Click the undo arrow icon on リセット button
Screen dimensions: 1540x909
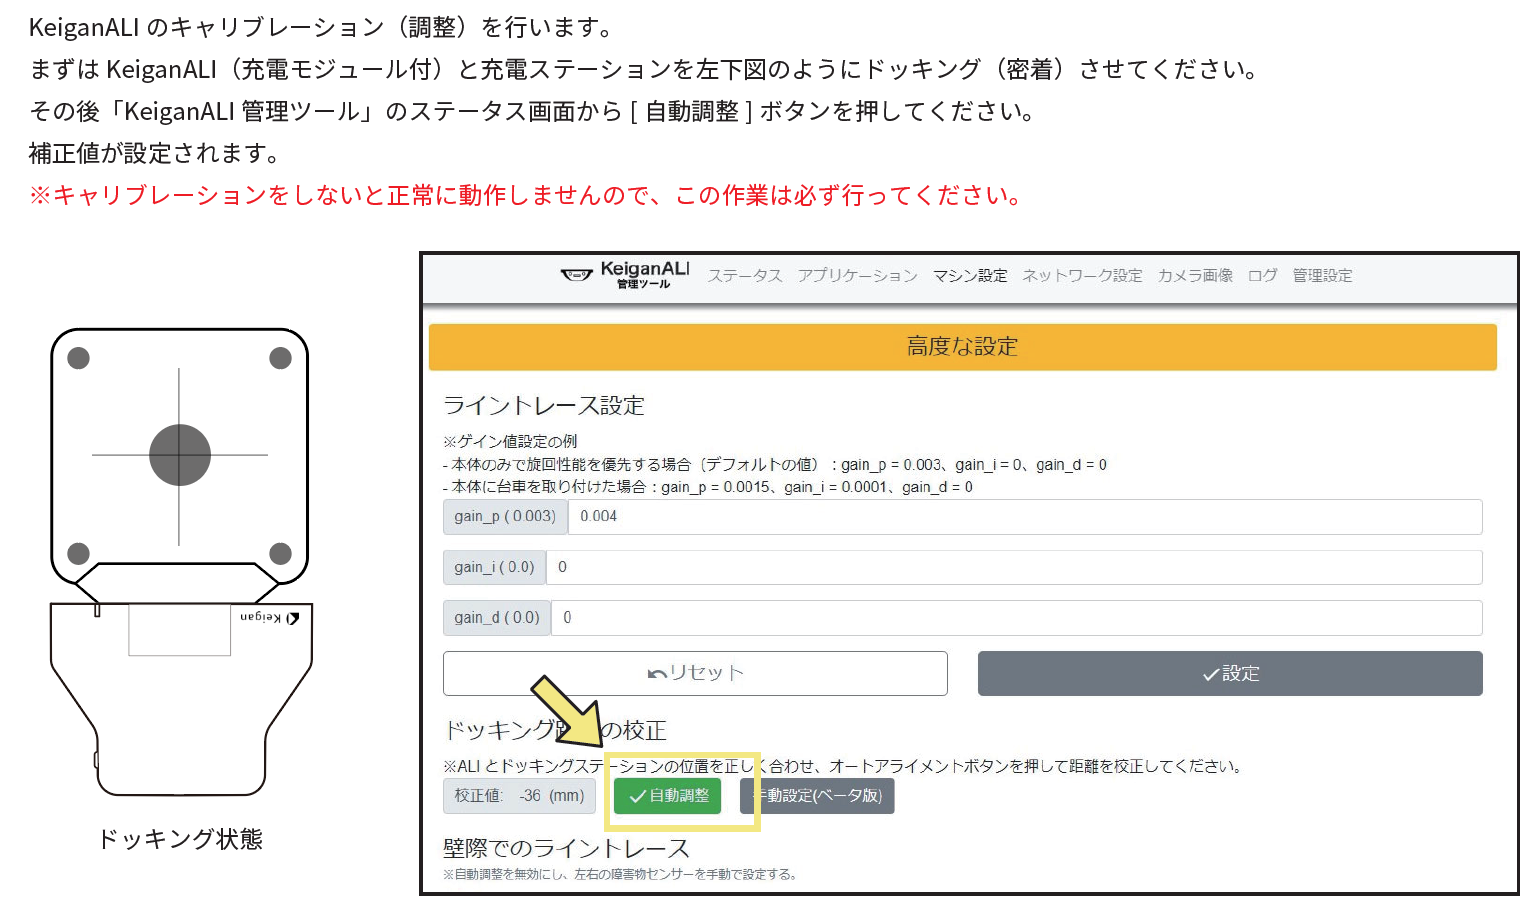pos(655,673)
